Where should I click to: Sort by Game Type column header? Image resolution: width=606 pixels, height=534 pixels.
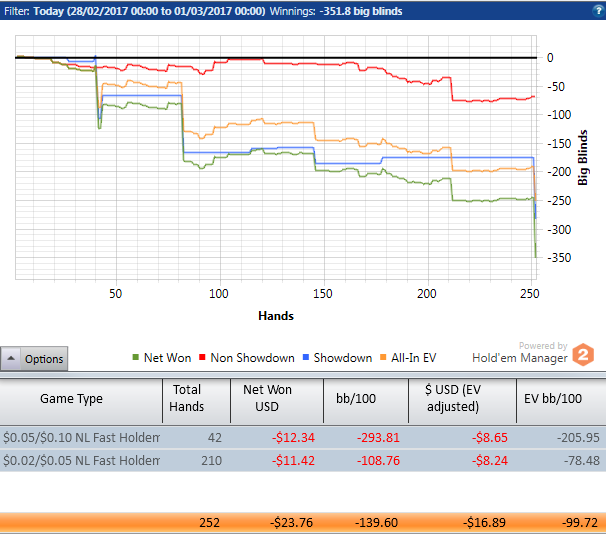(x=81, y=401)
